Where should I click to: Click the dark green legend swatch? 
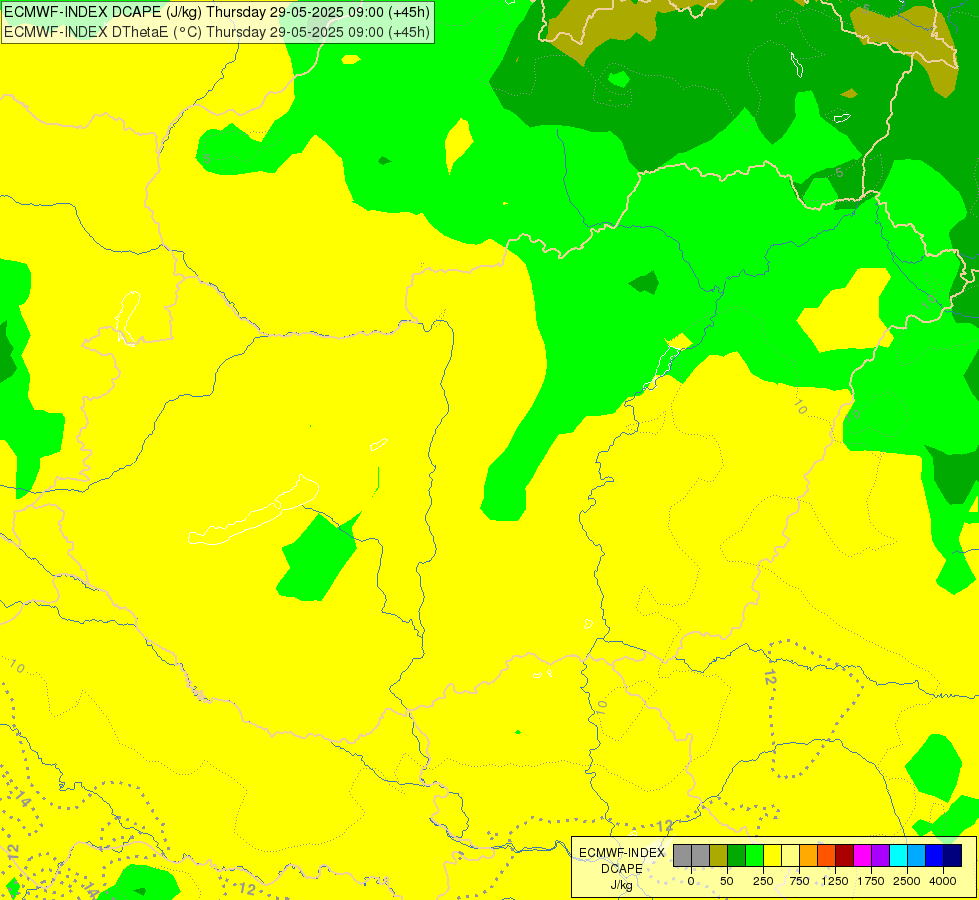[737, 856]
